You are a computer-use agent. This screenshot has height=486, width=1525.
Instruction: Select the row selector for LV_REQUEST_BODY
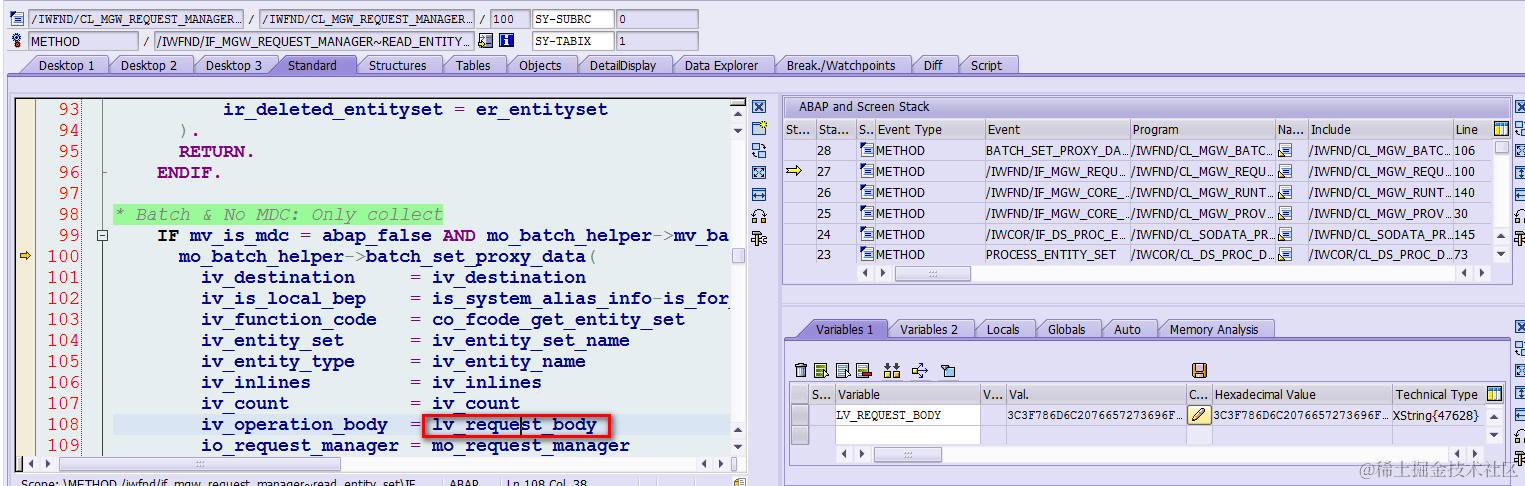(799, 415)
